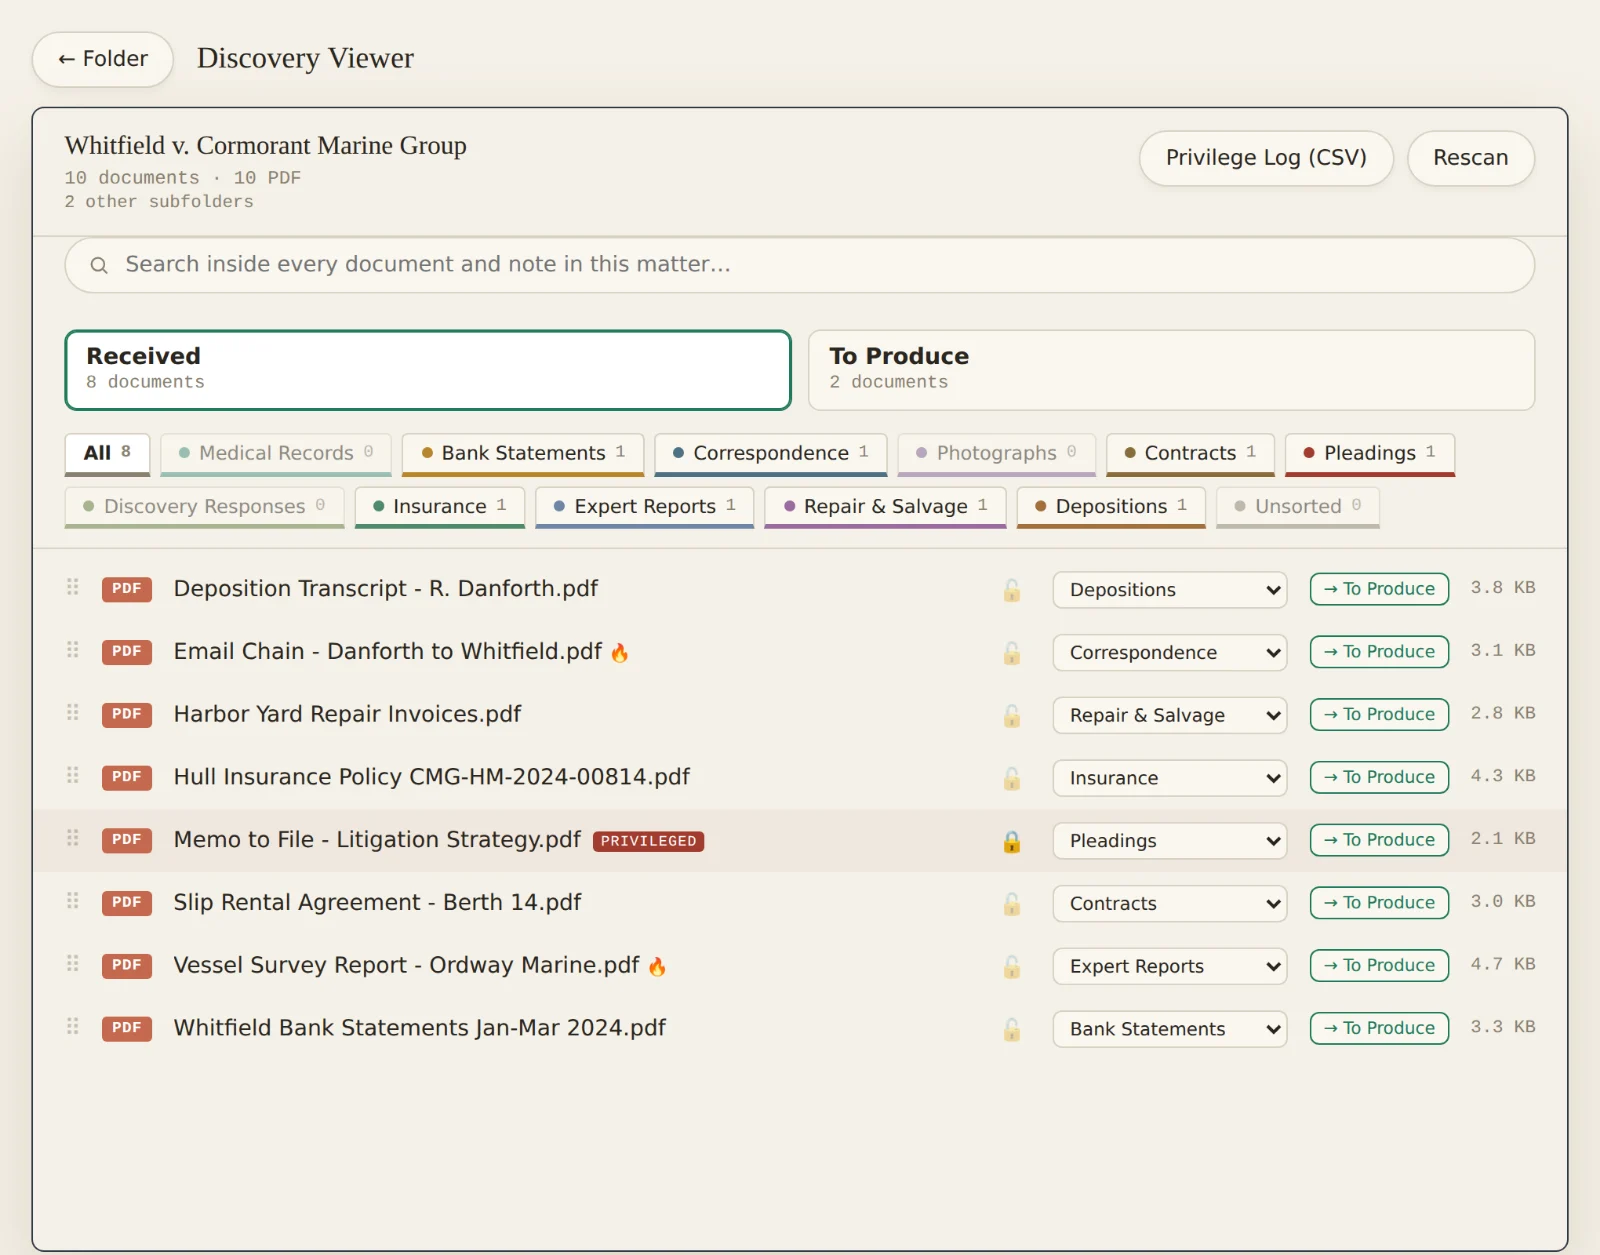Image resolution: width=1600 pixels, height=1255 pixels.
Task: Toggle privilege lock on Email Chain document
Action: [x=1012, y=653]
